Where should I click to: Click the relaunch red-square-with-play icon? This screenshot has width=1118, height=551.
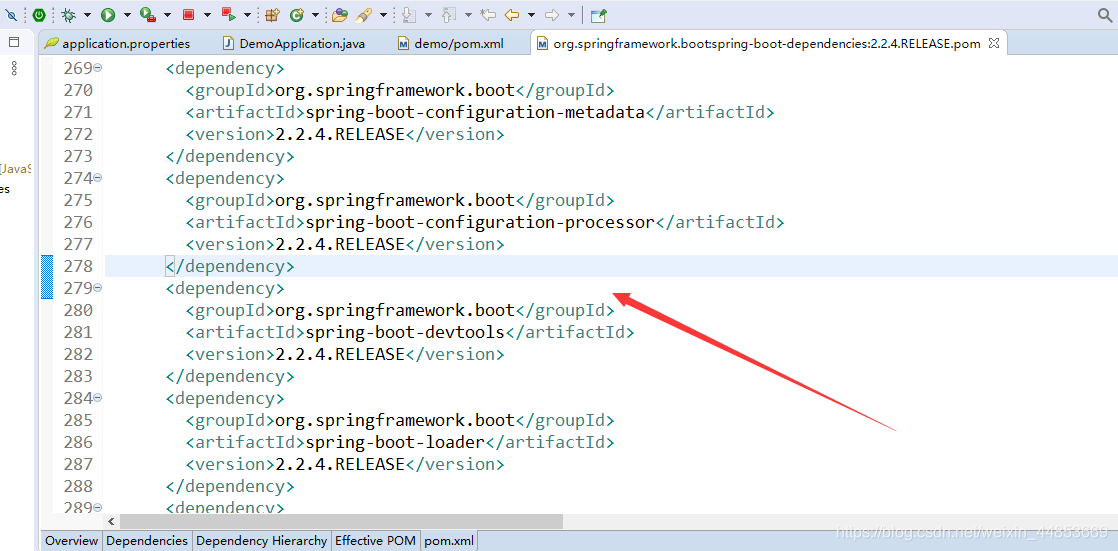(x=228, y=14)
